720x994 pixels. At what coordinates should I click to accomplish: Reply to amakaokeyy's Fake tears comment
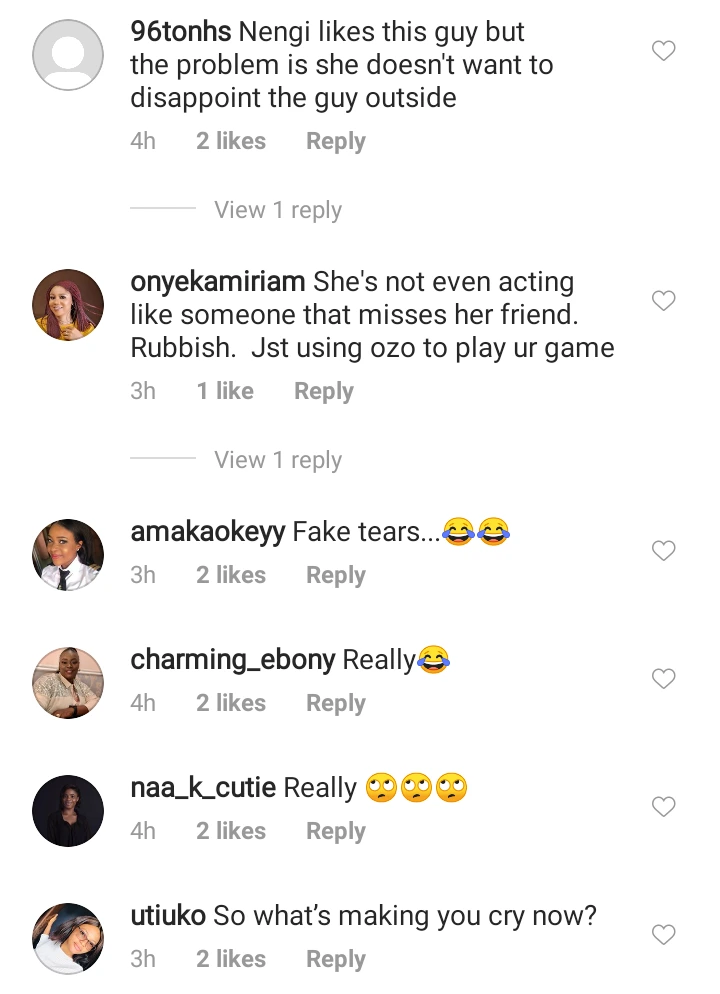coord(336,575)
